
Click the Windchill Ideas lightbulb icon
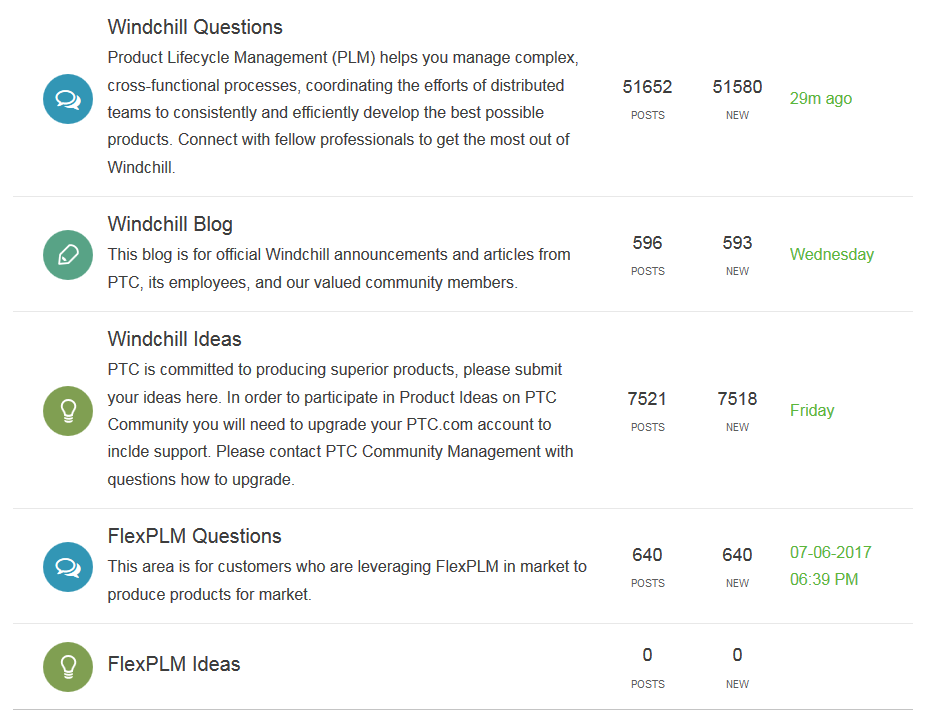pyautogui.click(x=68, y=410)
